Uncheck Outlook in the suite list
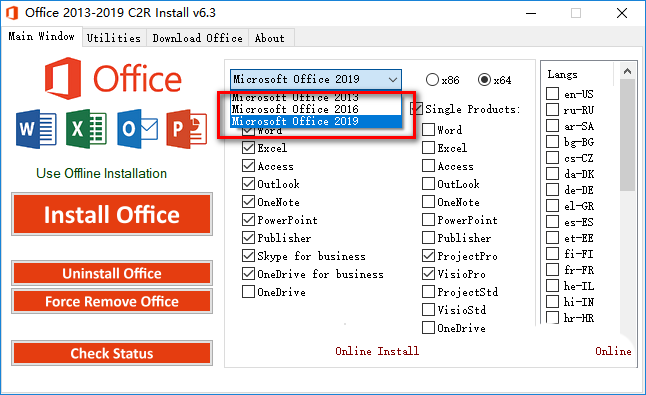This screenshot has height=395, width=646. [248, 184]
